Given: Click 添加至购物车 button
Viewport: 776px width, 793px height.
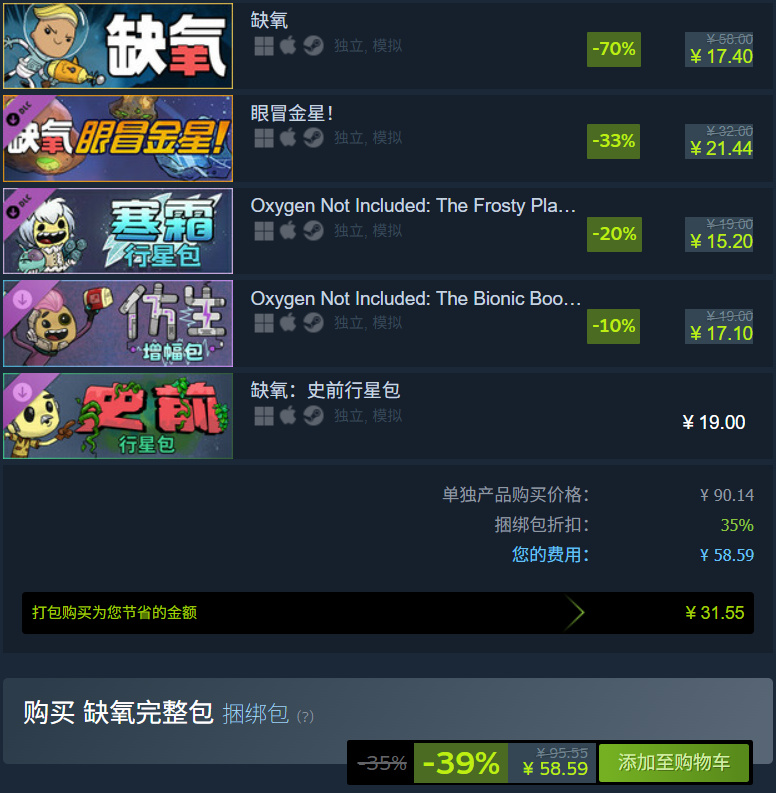Looking at the screenshot, I should (673, 763).
